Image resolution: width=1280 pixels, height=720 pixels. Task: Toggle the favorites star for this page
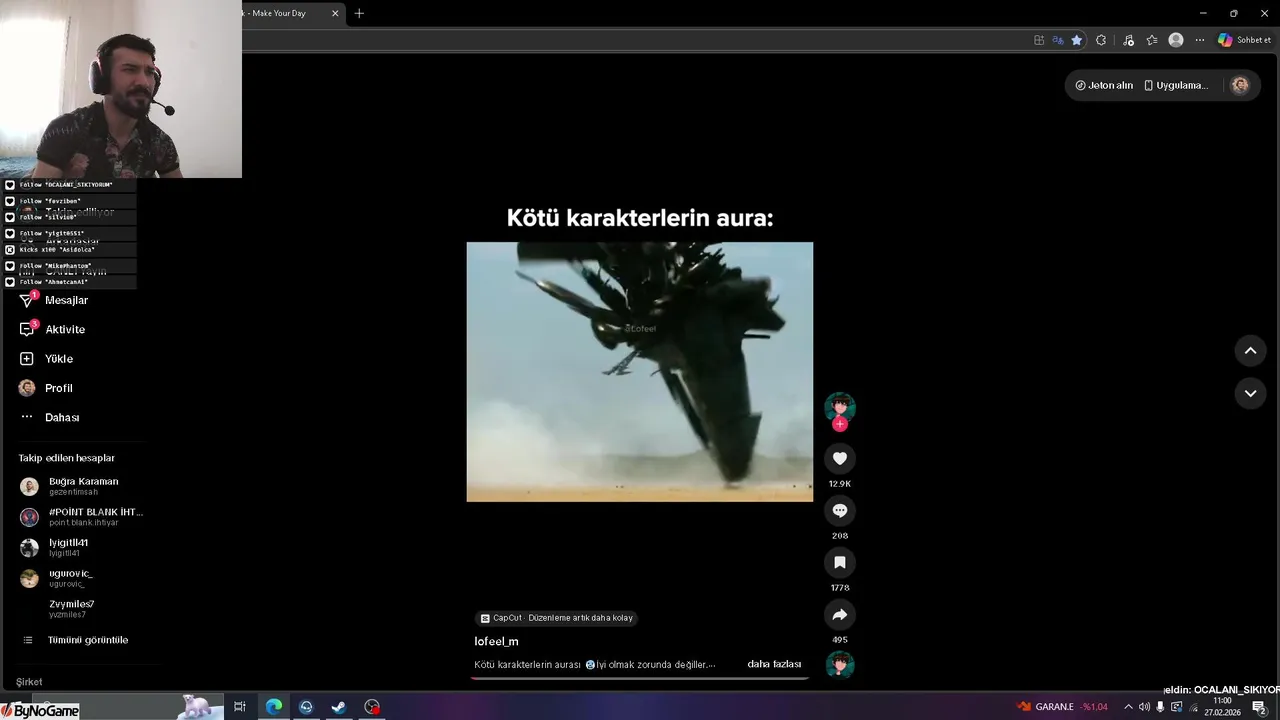coord(1077,40)
